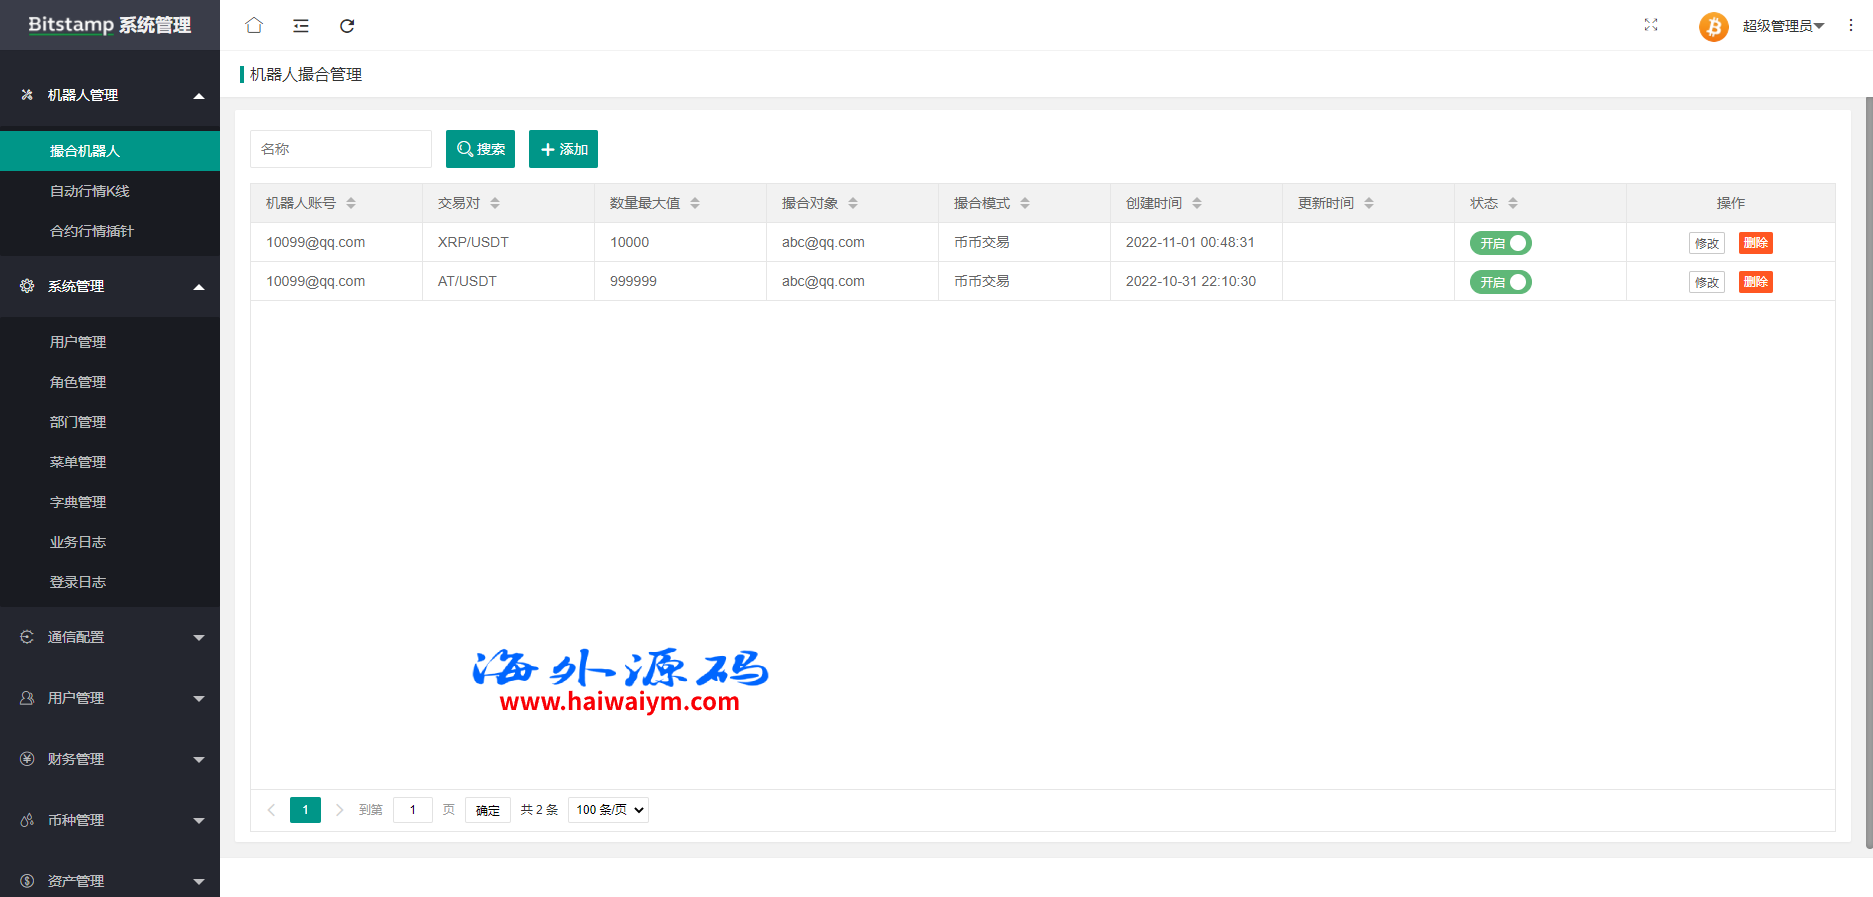Toggle off status switch for AT/USDT row
Screen dimensions: 1873x897
1500,282
